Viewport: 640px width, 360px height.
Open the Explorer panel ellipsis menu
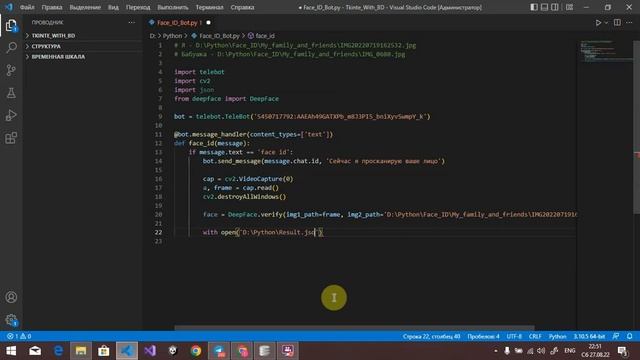pyautogui.click(x=131, y=22)
